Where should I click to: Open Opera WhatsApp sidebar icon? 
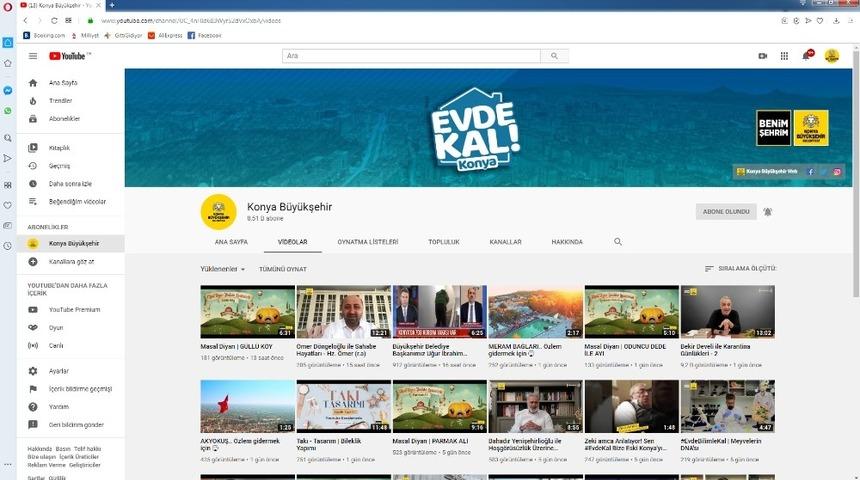[8, 111]
